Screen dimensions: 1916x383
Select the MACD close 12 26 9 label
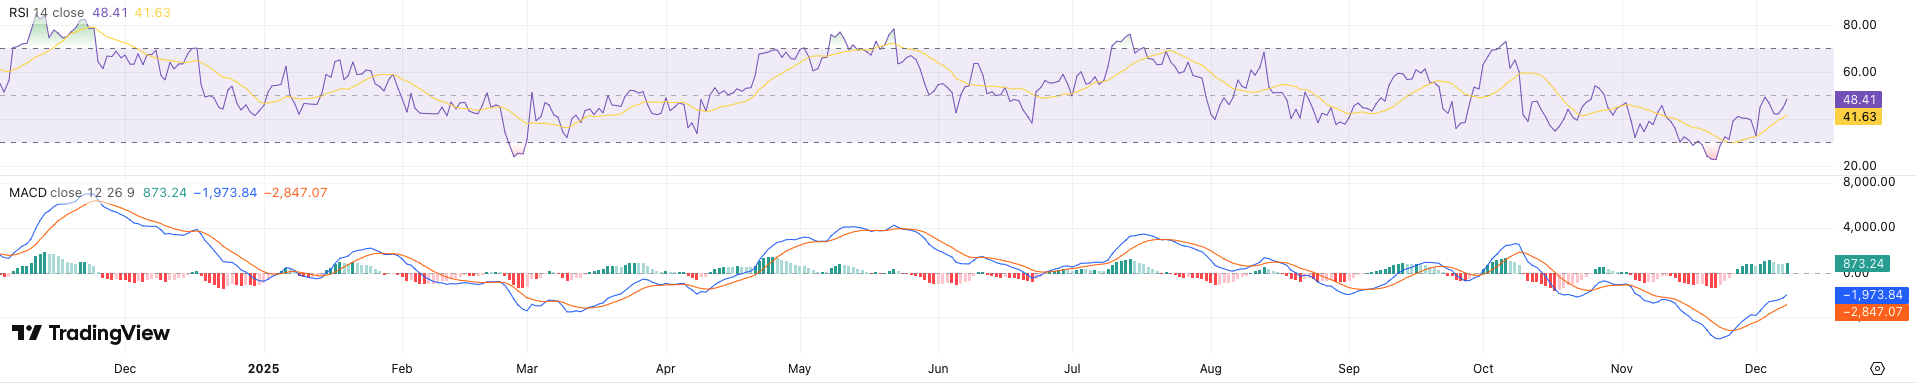(x=72, y=193)
